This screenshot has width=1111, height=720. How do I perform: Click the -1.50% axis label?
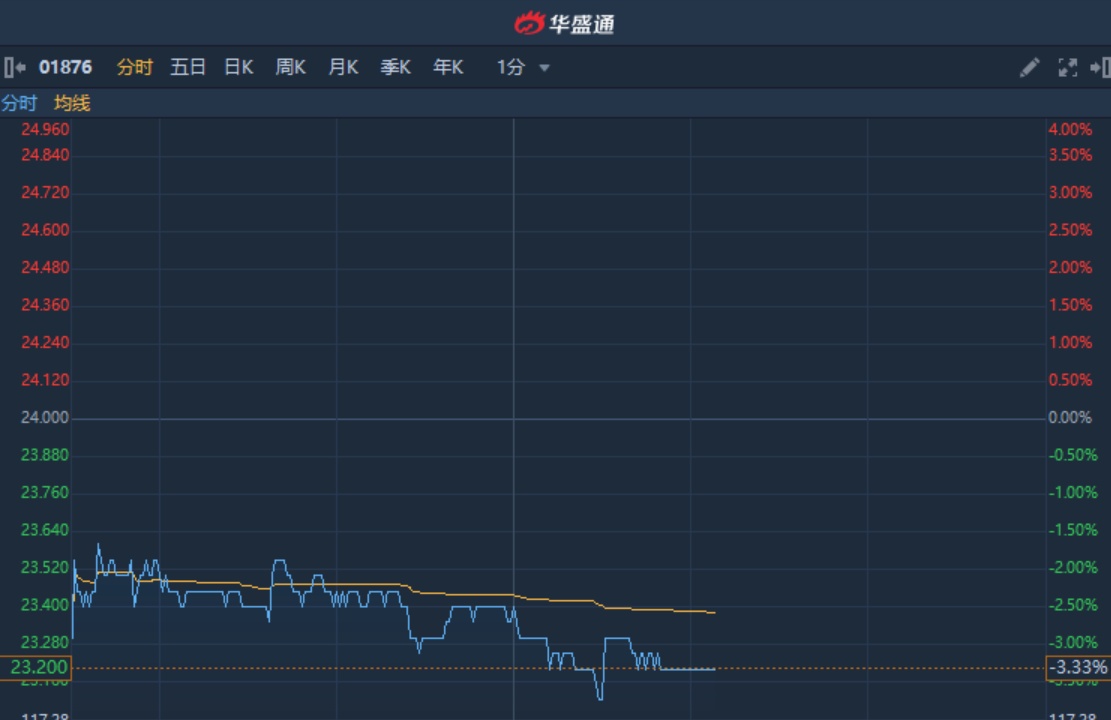pos(1073,530)
